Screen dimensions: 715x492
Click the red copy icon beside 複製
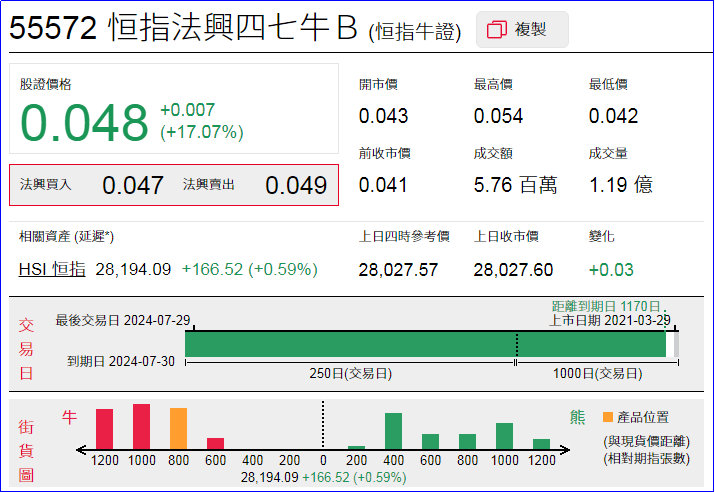(497, 30)
